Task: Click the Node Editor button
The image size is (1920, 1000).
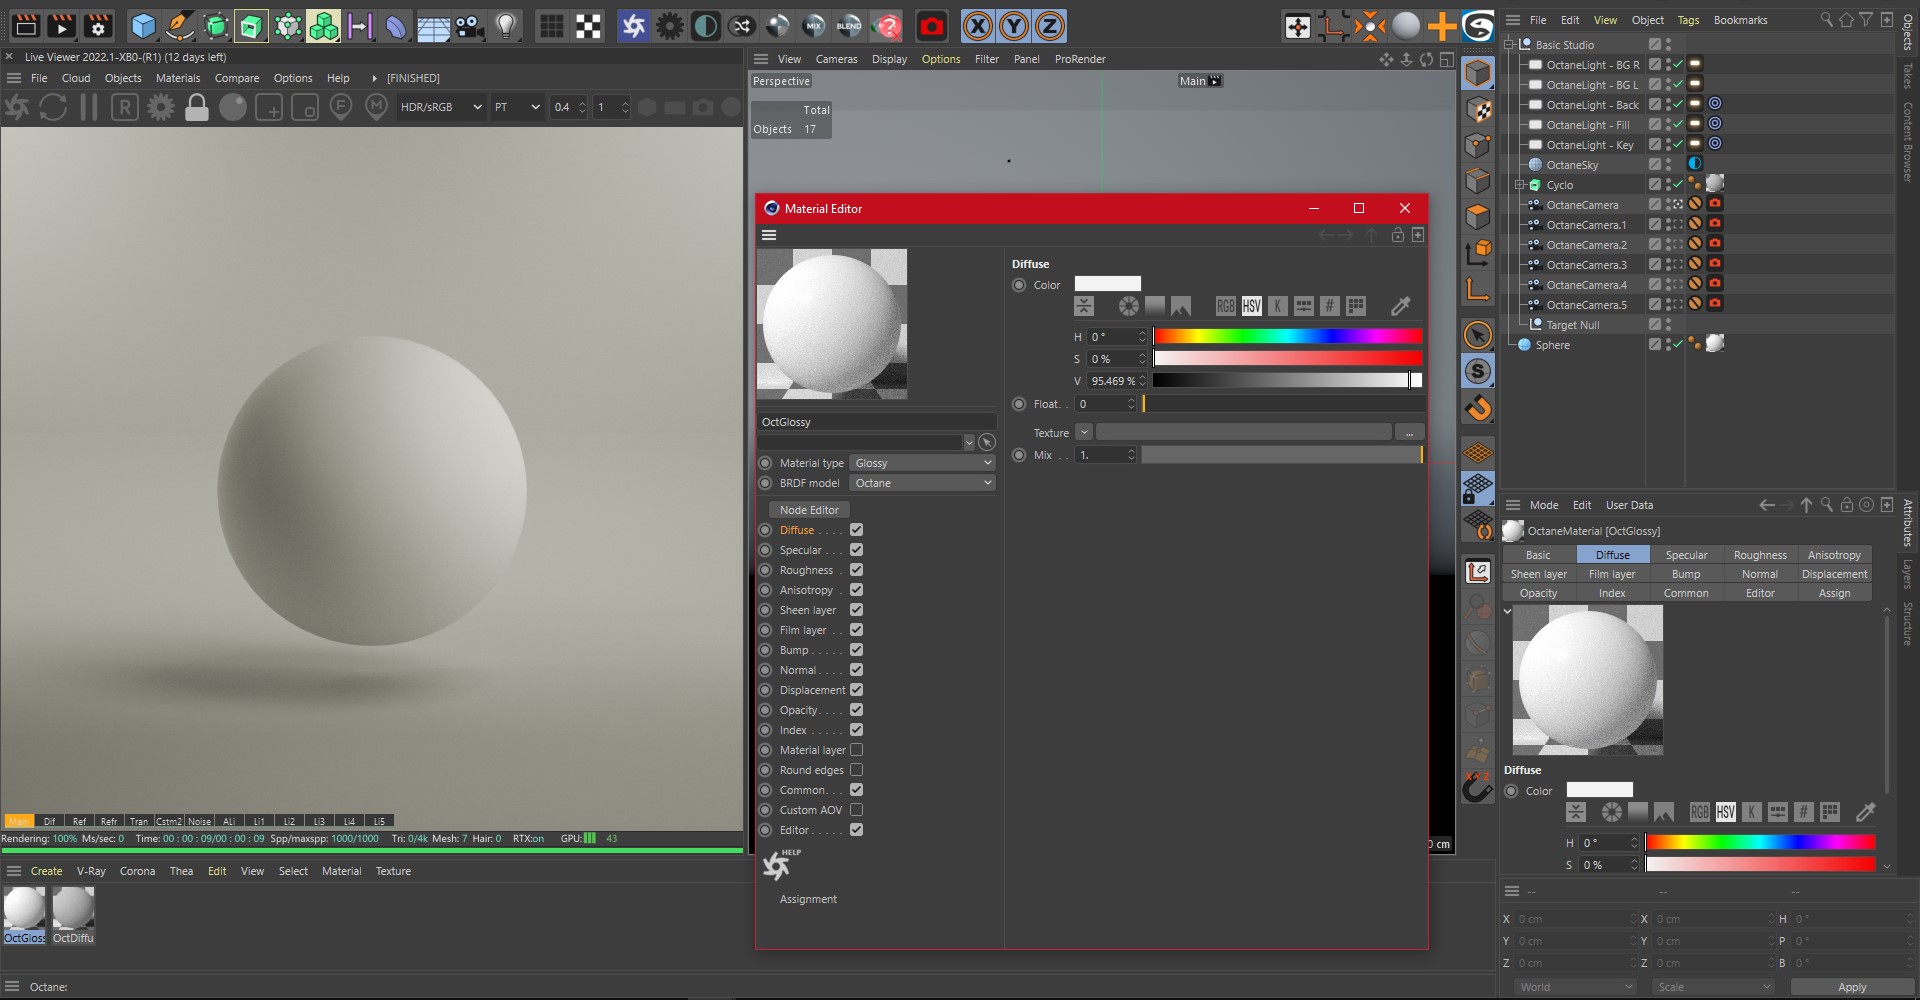Action: pyautogui.click(x=809, y=510)
